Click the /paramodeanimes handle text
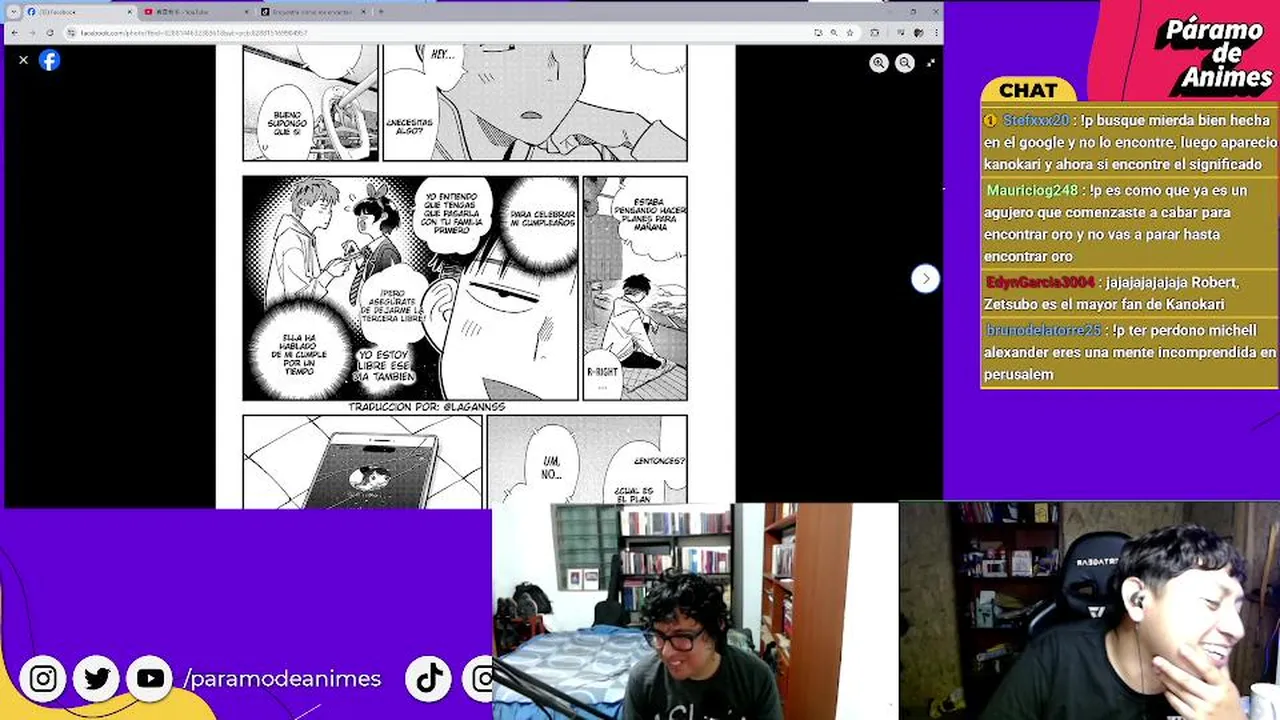 (282, 679)
